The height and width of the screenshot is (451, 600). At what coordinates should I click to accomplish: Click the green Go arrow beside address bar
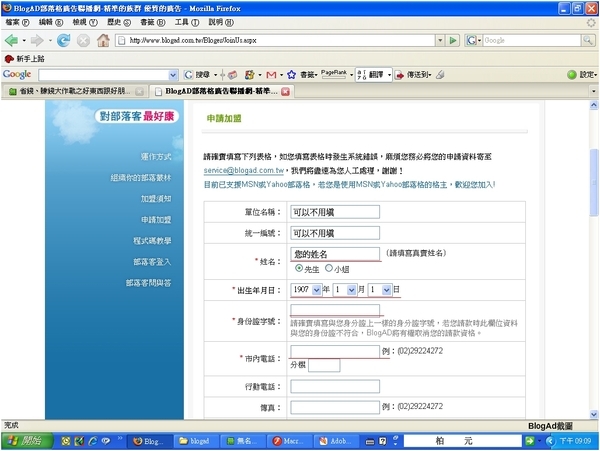453,40
